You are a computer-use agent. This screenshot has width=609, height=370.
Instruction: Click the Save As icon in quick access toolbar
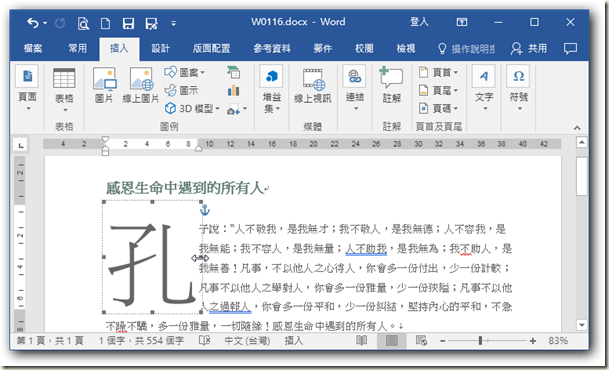pos(151,24)
